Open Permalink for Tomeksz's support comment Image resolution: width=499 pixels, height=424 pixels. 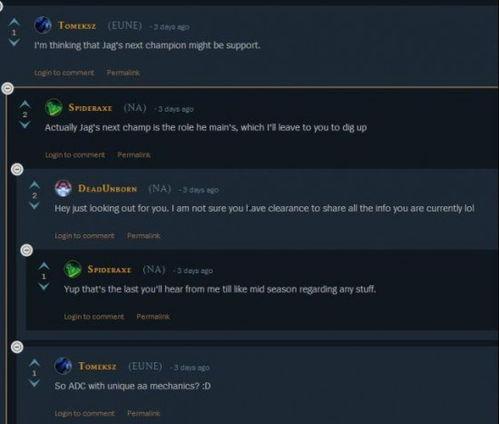point(123,73)
